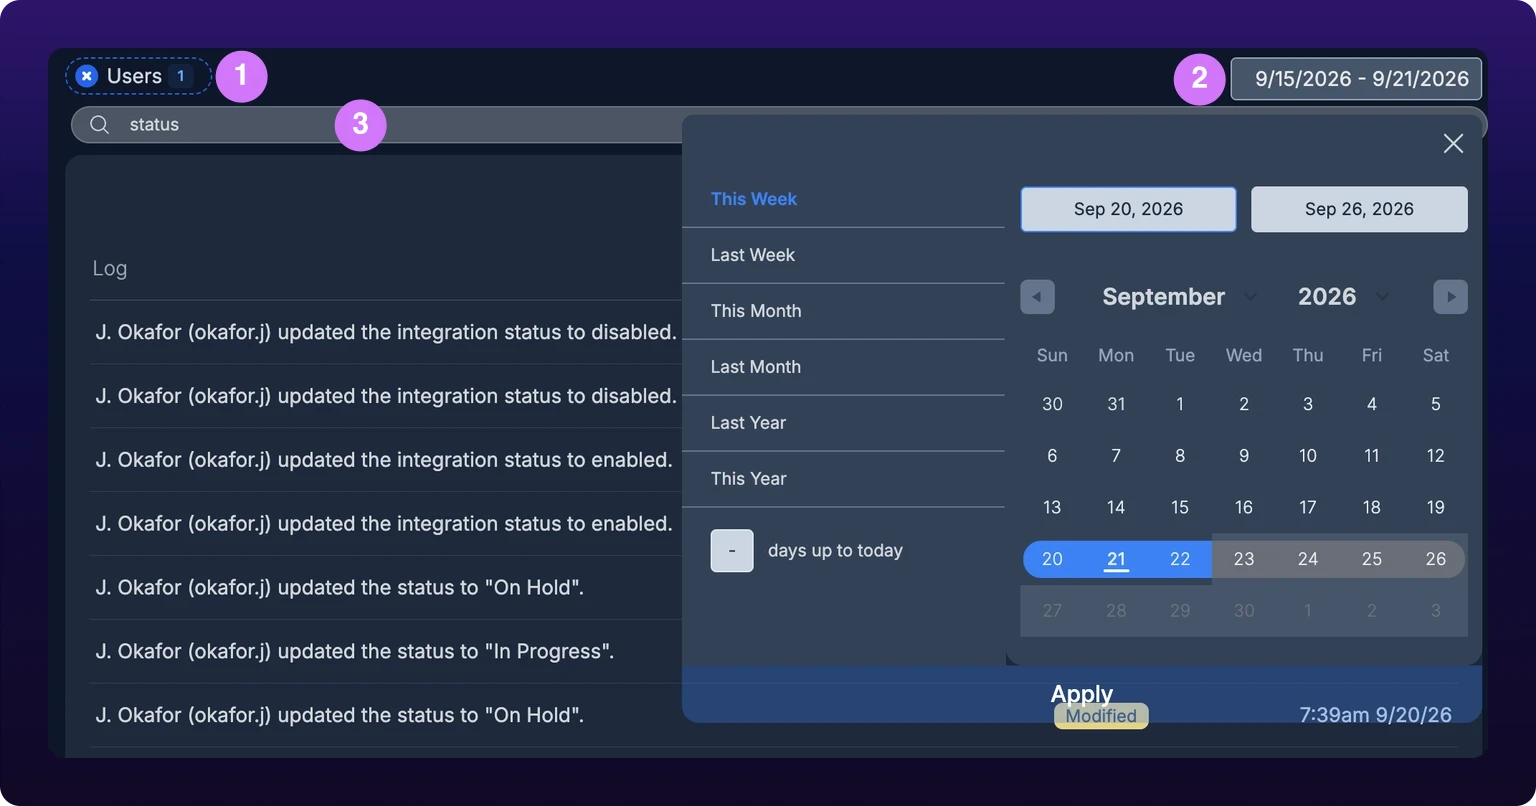
Task: Select September 21 in the calendar
Action: [1116, 559]
